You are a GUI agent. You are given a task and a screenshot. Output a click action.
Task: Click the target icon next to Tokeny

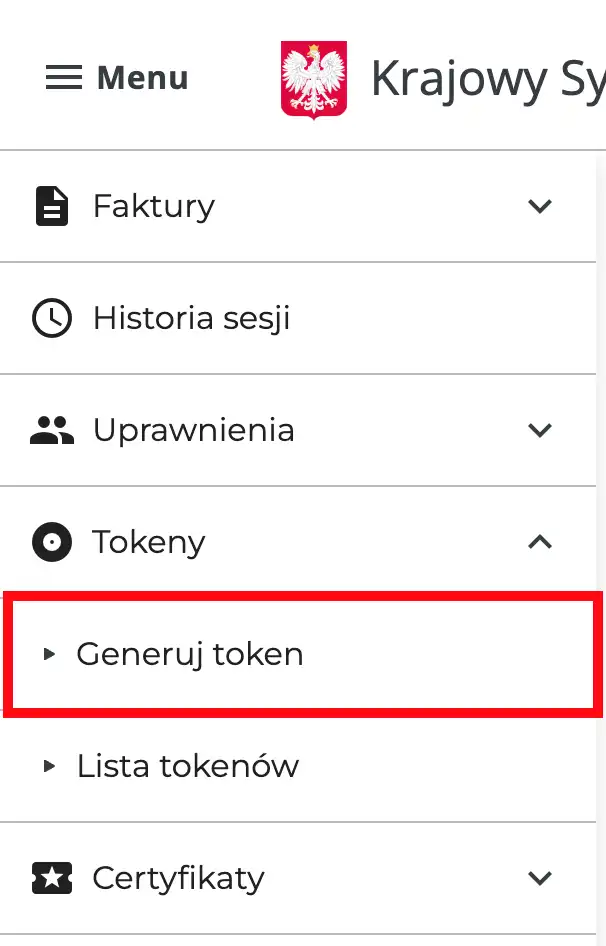tap(51, 542)
